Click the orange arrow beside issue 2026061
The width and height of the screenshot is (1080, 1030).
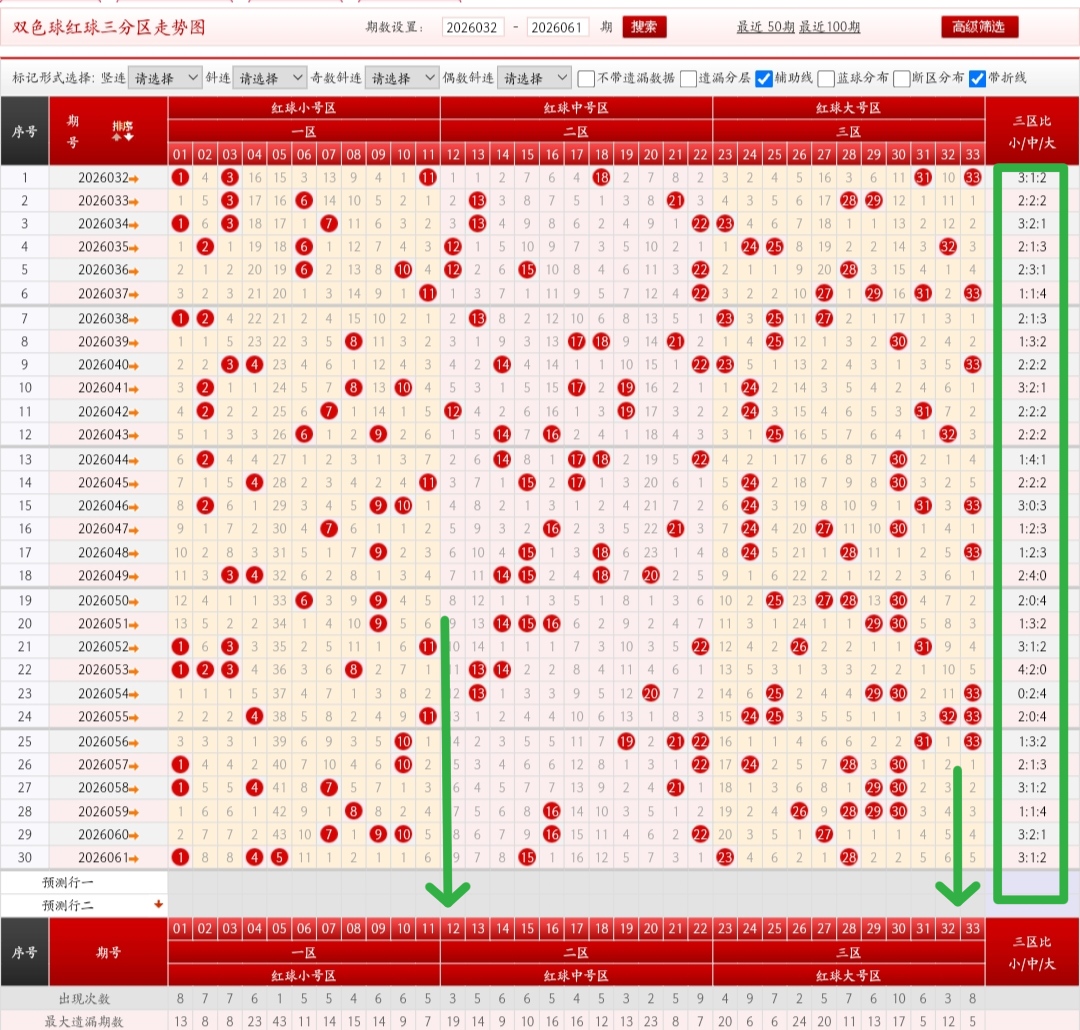tap(134, 859)
